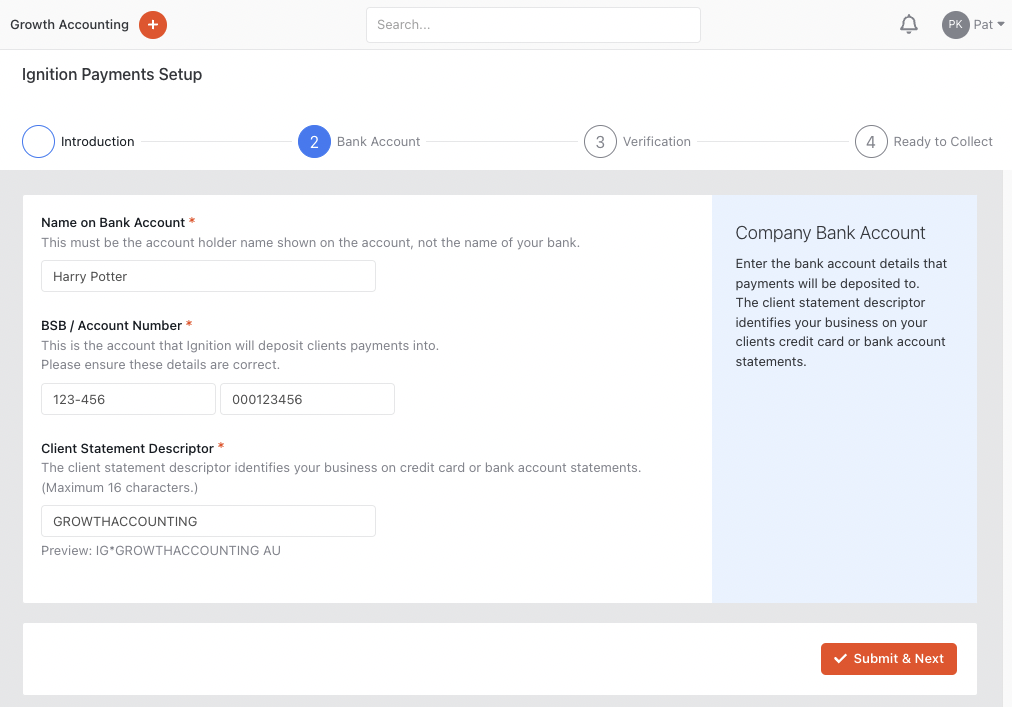Click the account number field 000123456
The image size is (1012, 707).
pyautogui.click(x=307, y=399)
